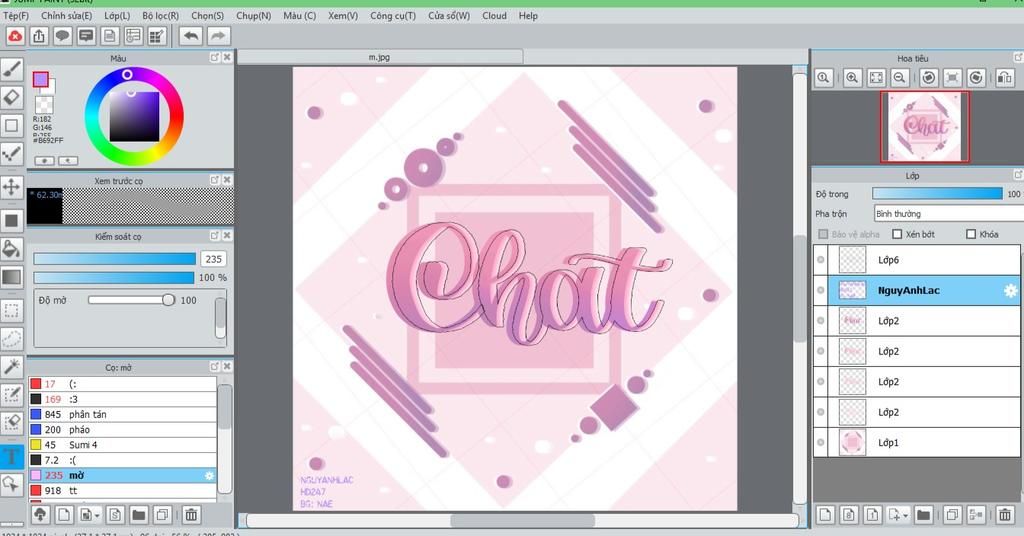Image resolution: width=1024 pixels, height=536 pixels.
Task: Fit navigator view to window
Action: 876,78
